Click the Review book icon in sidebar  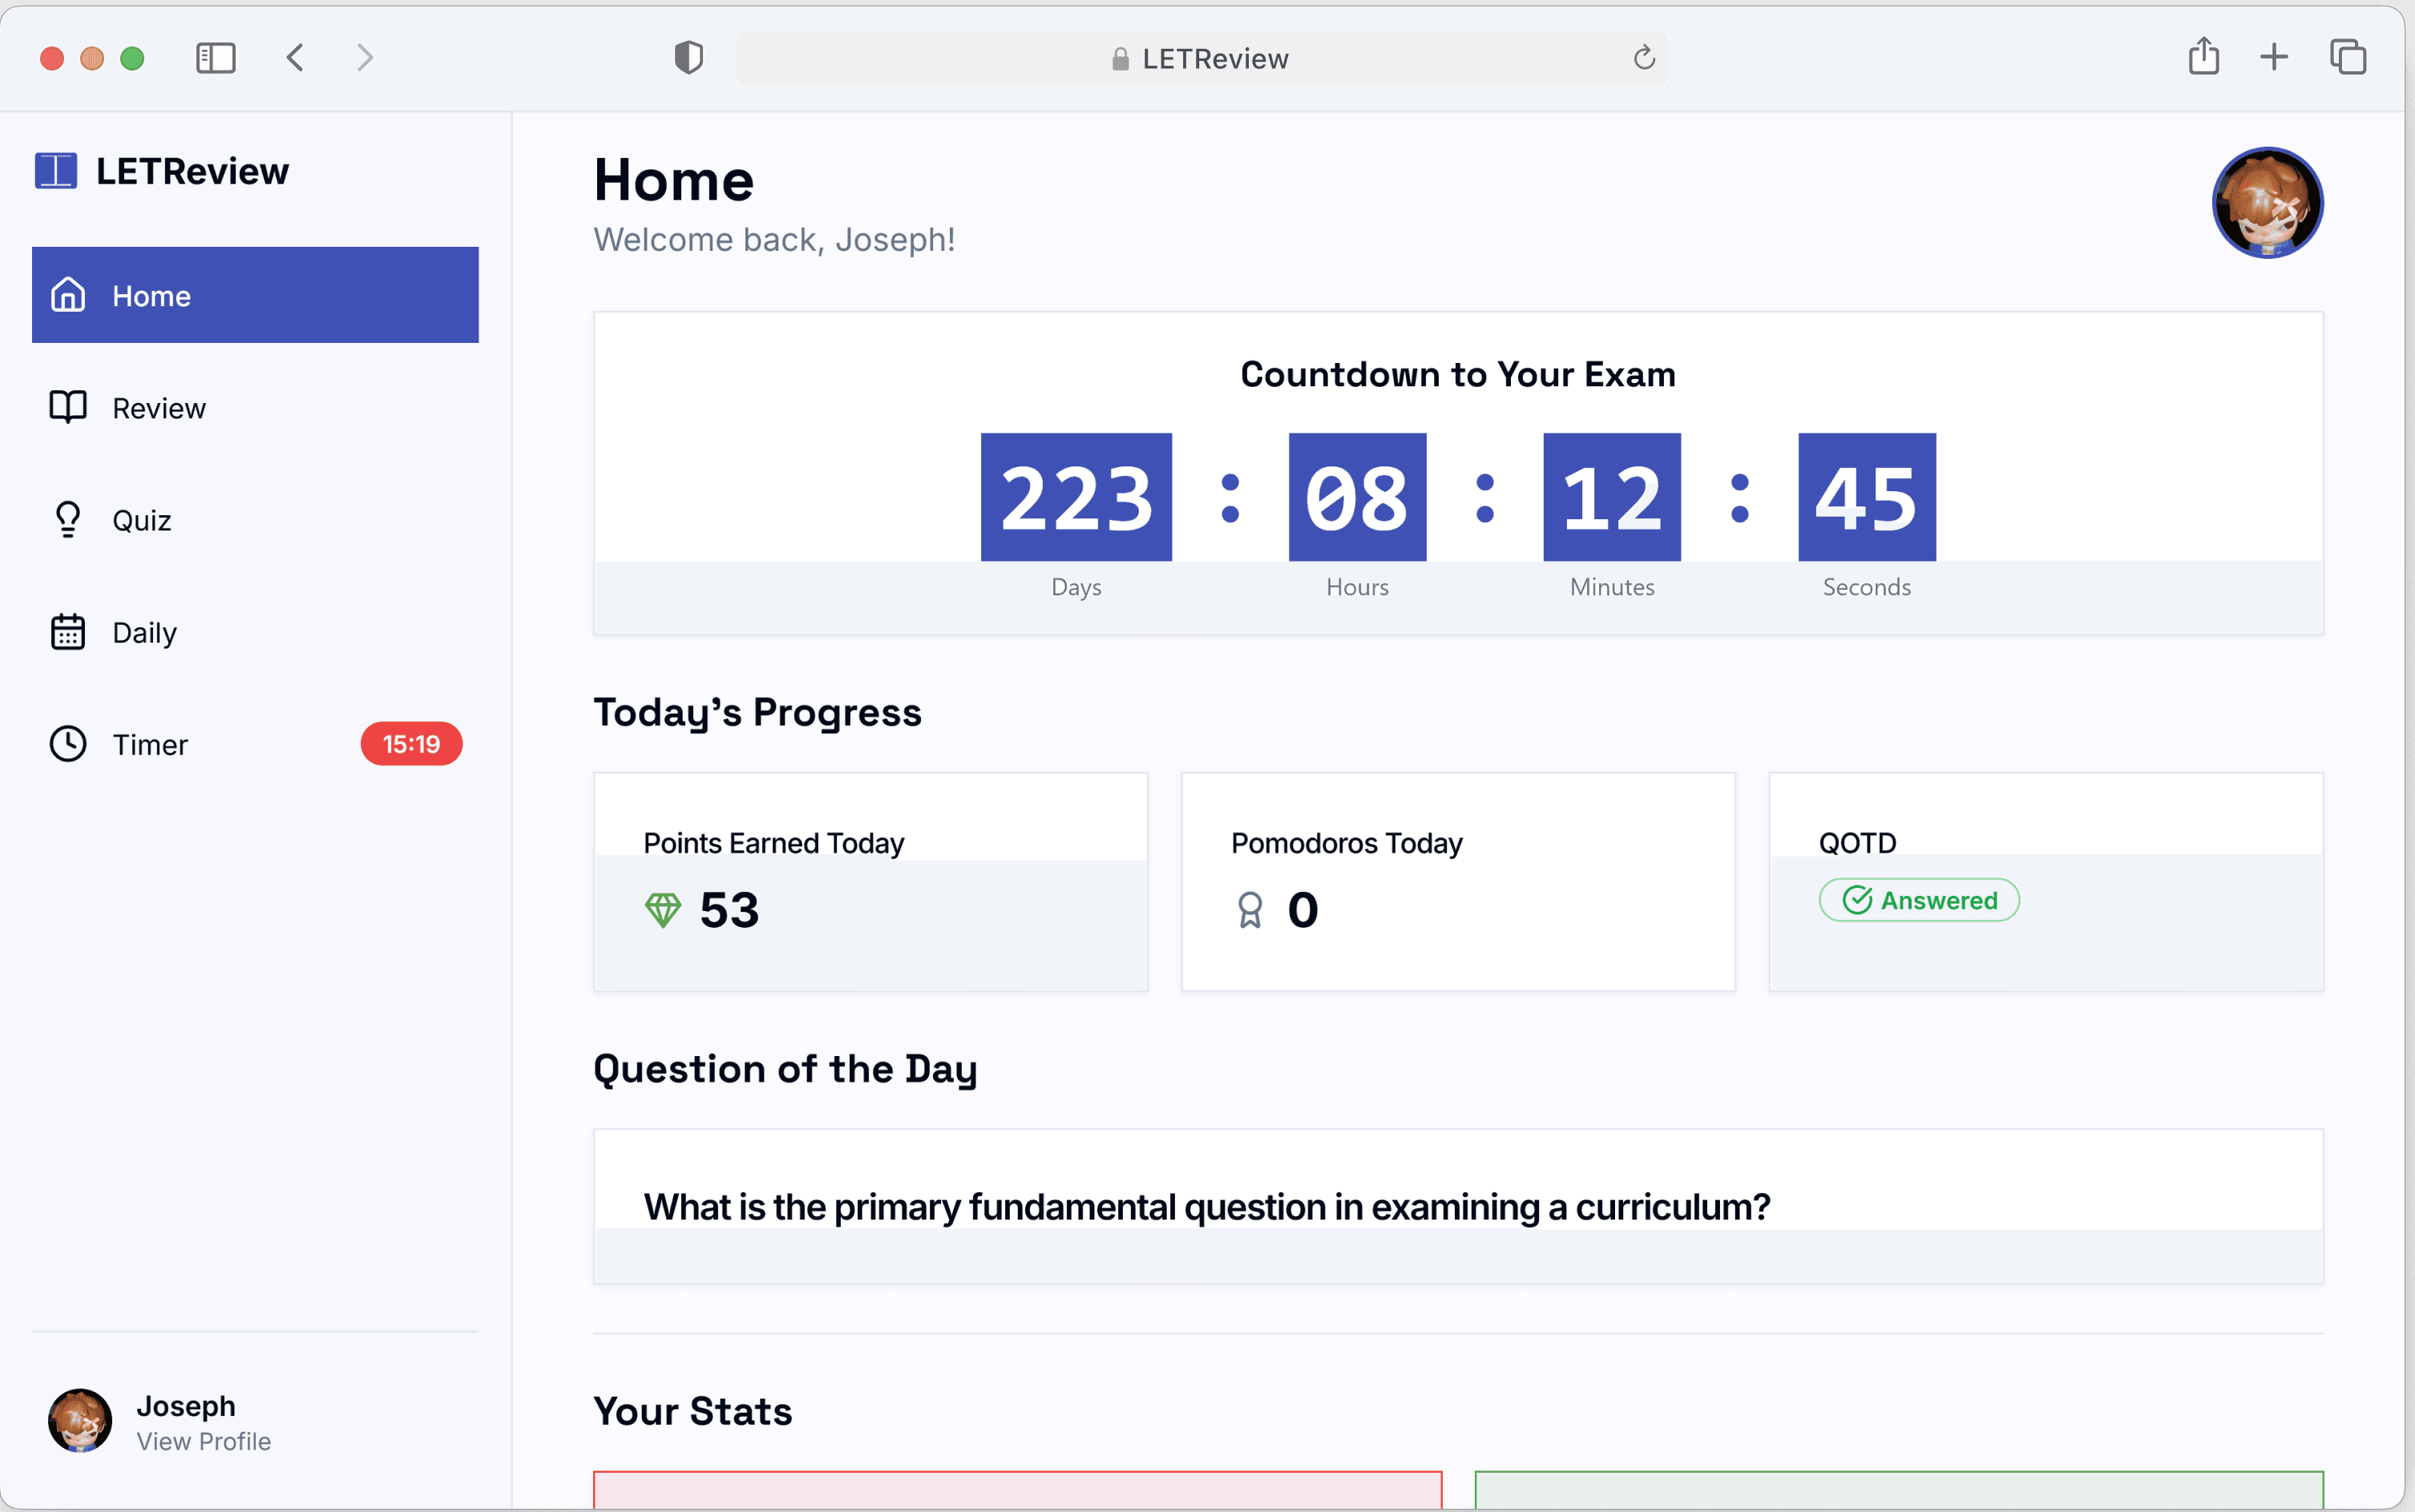coord(67,407)
